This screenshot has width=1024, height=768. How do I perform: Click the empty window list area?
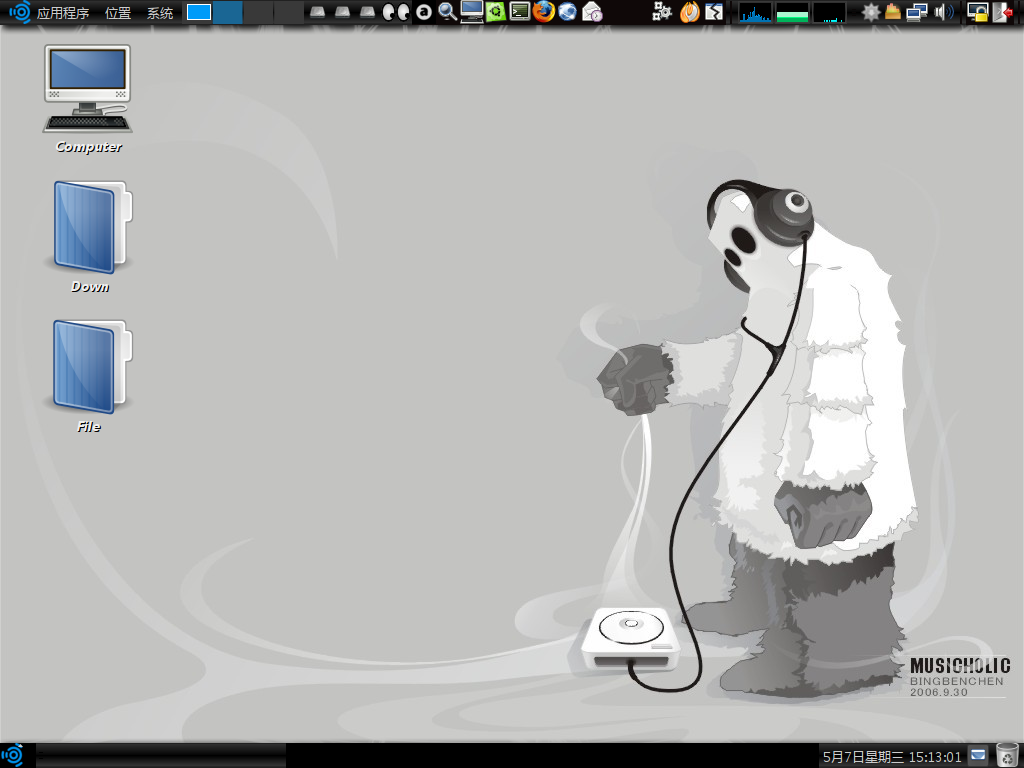[161, 756]
